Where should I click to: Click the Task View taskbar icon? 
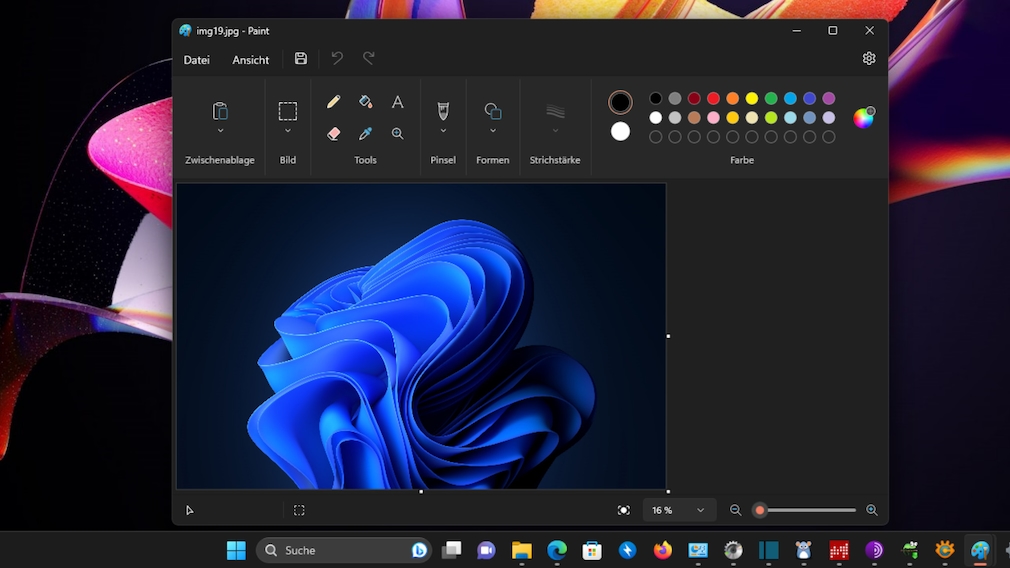pyautogui.click(x=452, y=550)
